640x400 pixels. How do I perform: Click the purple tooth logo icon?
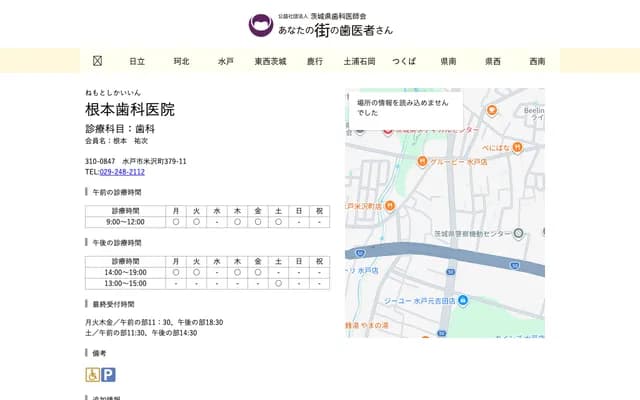pyautogui.click(x=261, y=25)
